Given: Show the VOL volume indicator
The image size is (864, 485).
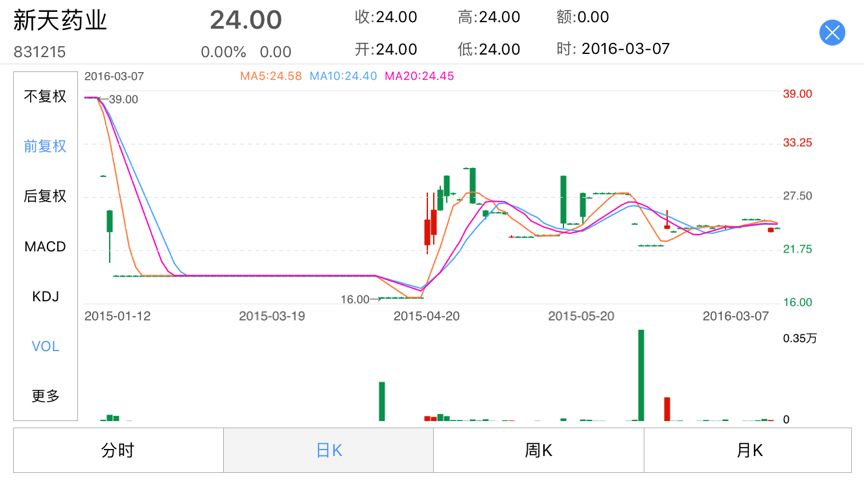Looking at the screenshot, I should (45, 346).
